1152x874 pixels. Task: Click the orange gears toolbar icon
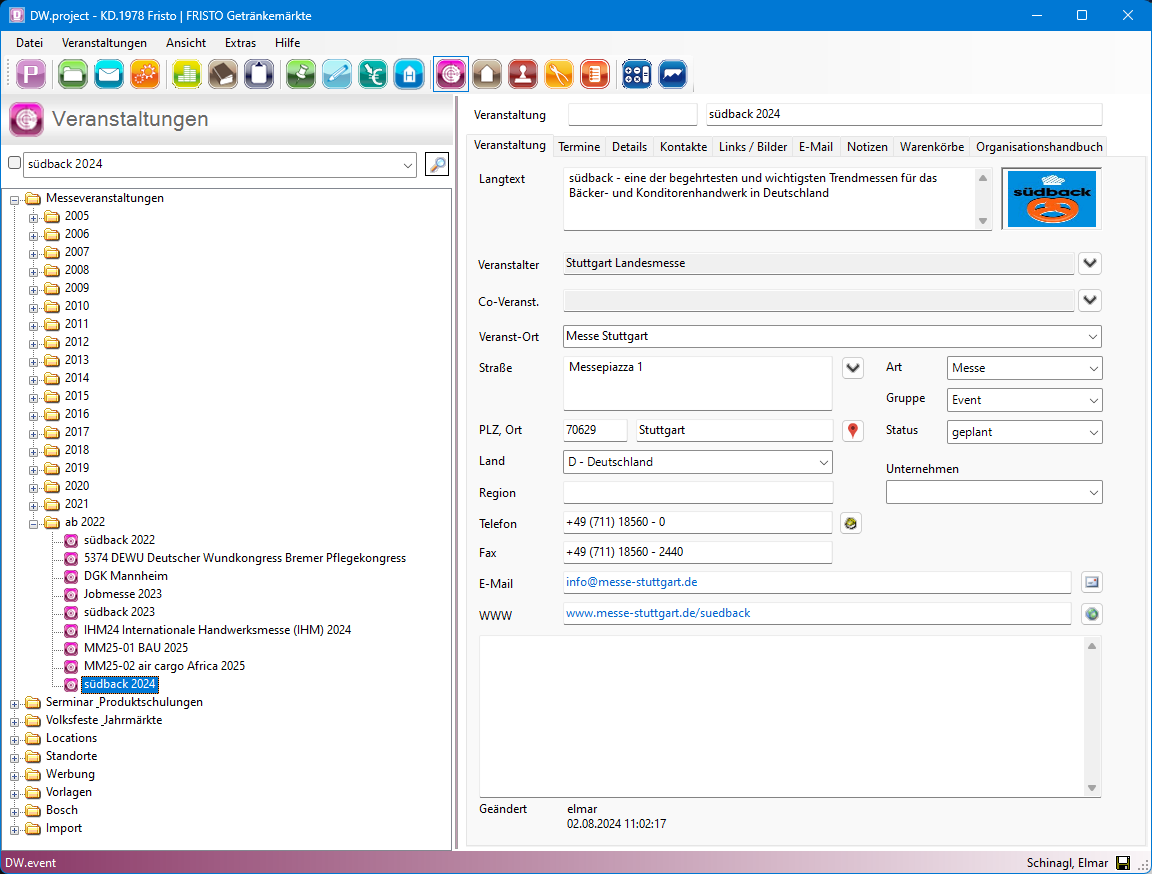click(x=145, y=74)
